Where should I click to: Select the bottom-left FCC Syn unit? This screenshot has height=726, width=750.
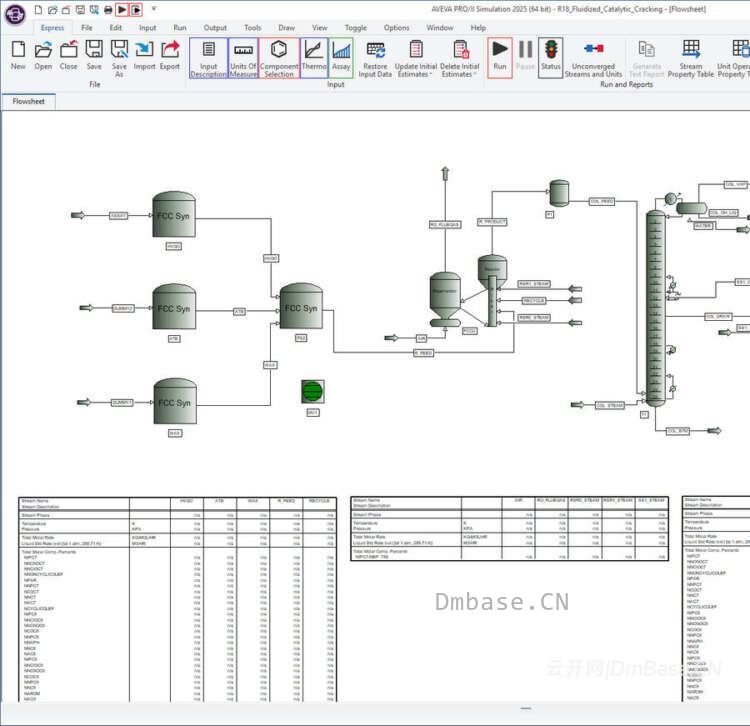pyautogui.click(x=175, y=401)
